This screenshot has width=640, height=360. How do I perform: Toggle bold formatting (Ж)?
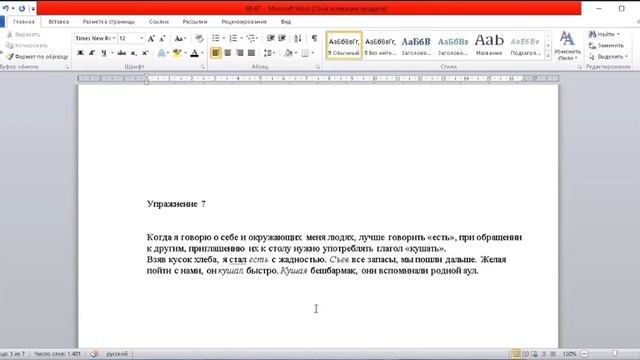coord(80,53)
